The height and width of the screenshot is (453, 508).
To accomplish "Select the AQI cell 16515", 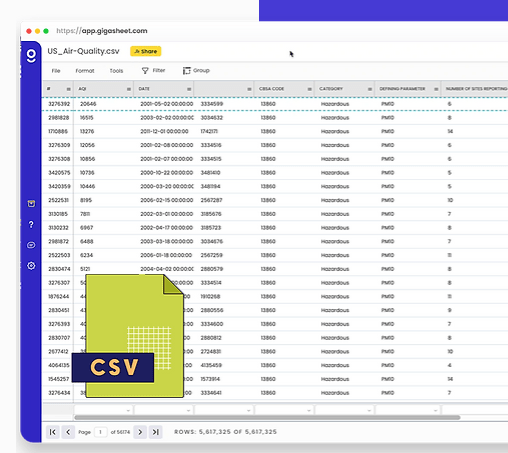I will (87, 118).
